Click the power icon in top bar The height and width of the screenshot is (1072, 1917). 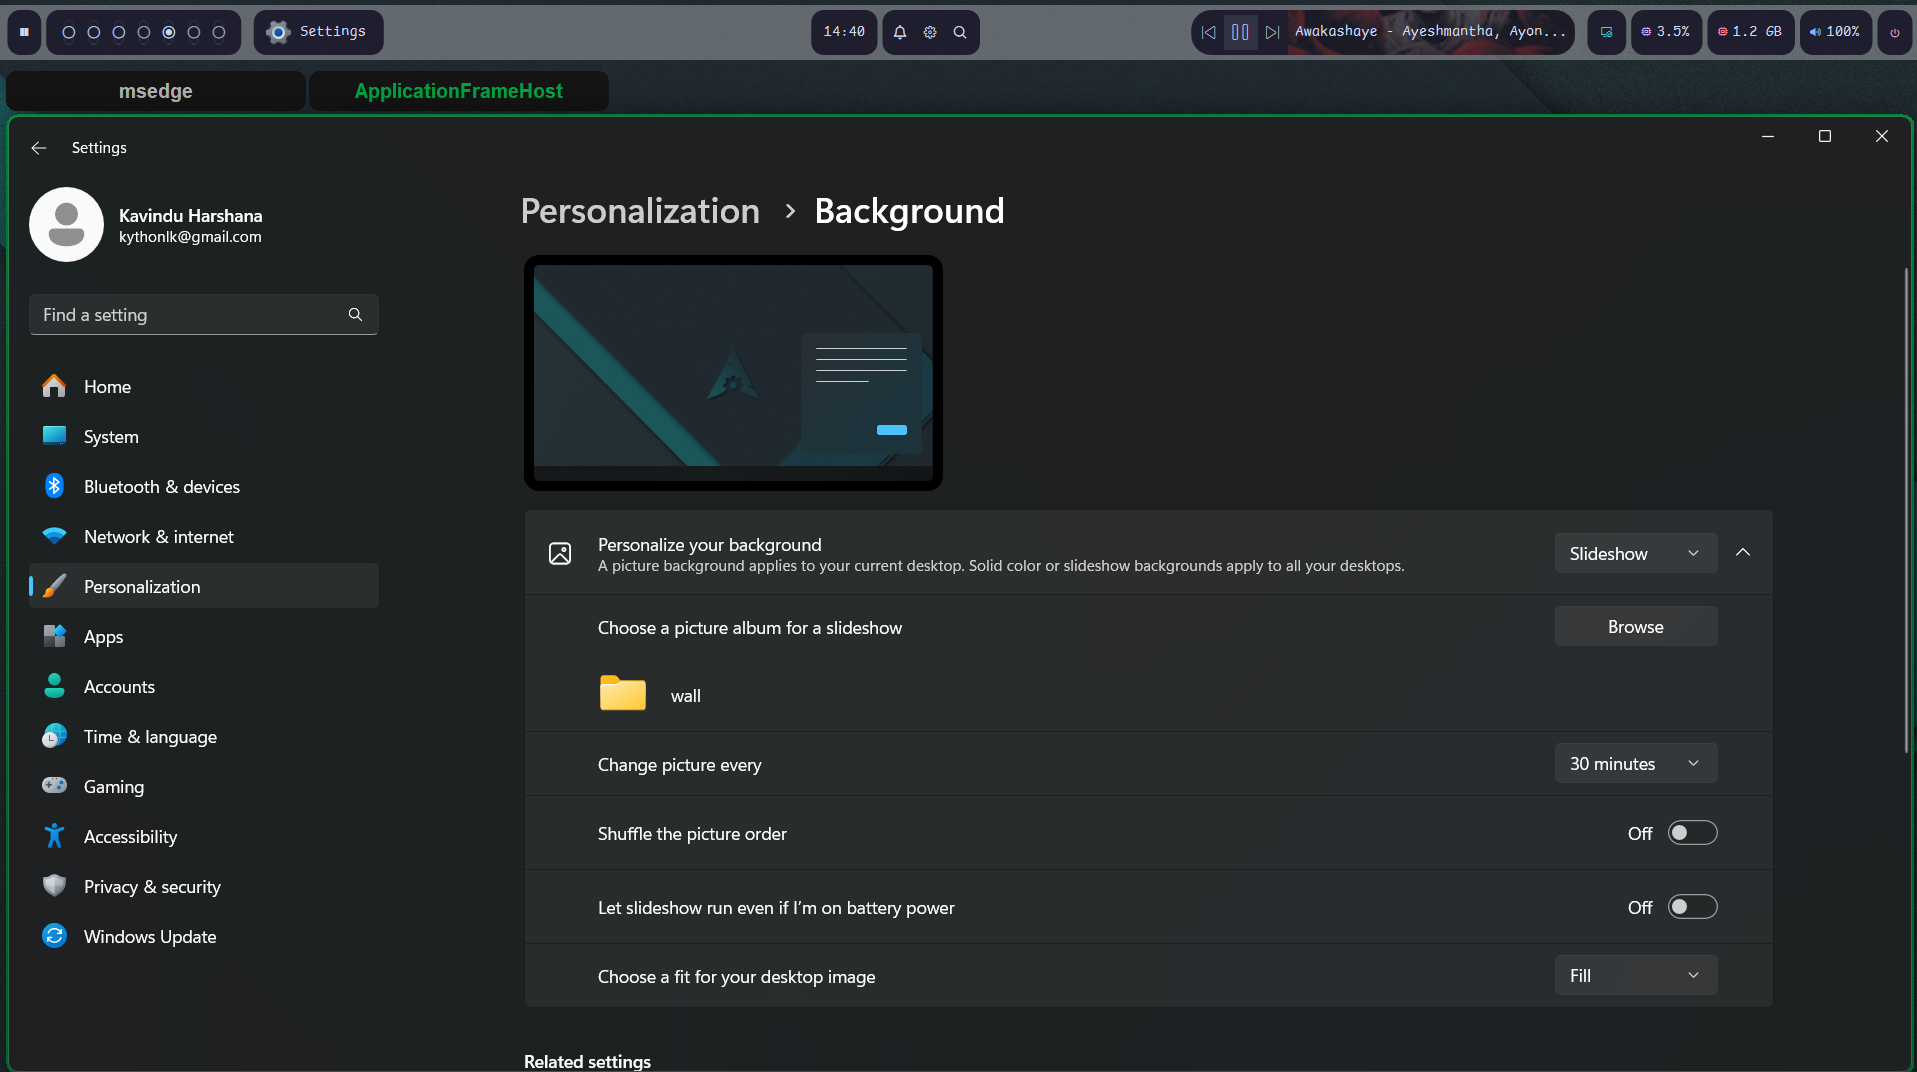(1894, 32)
